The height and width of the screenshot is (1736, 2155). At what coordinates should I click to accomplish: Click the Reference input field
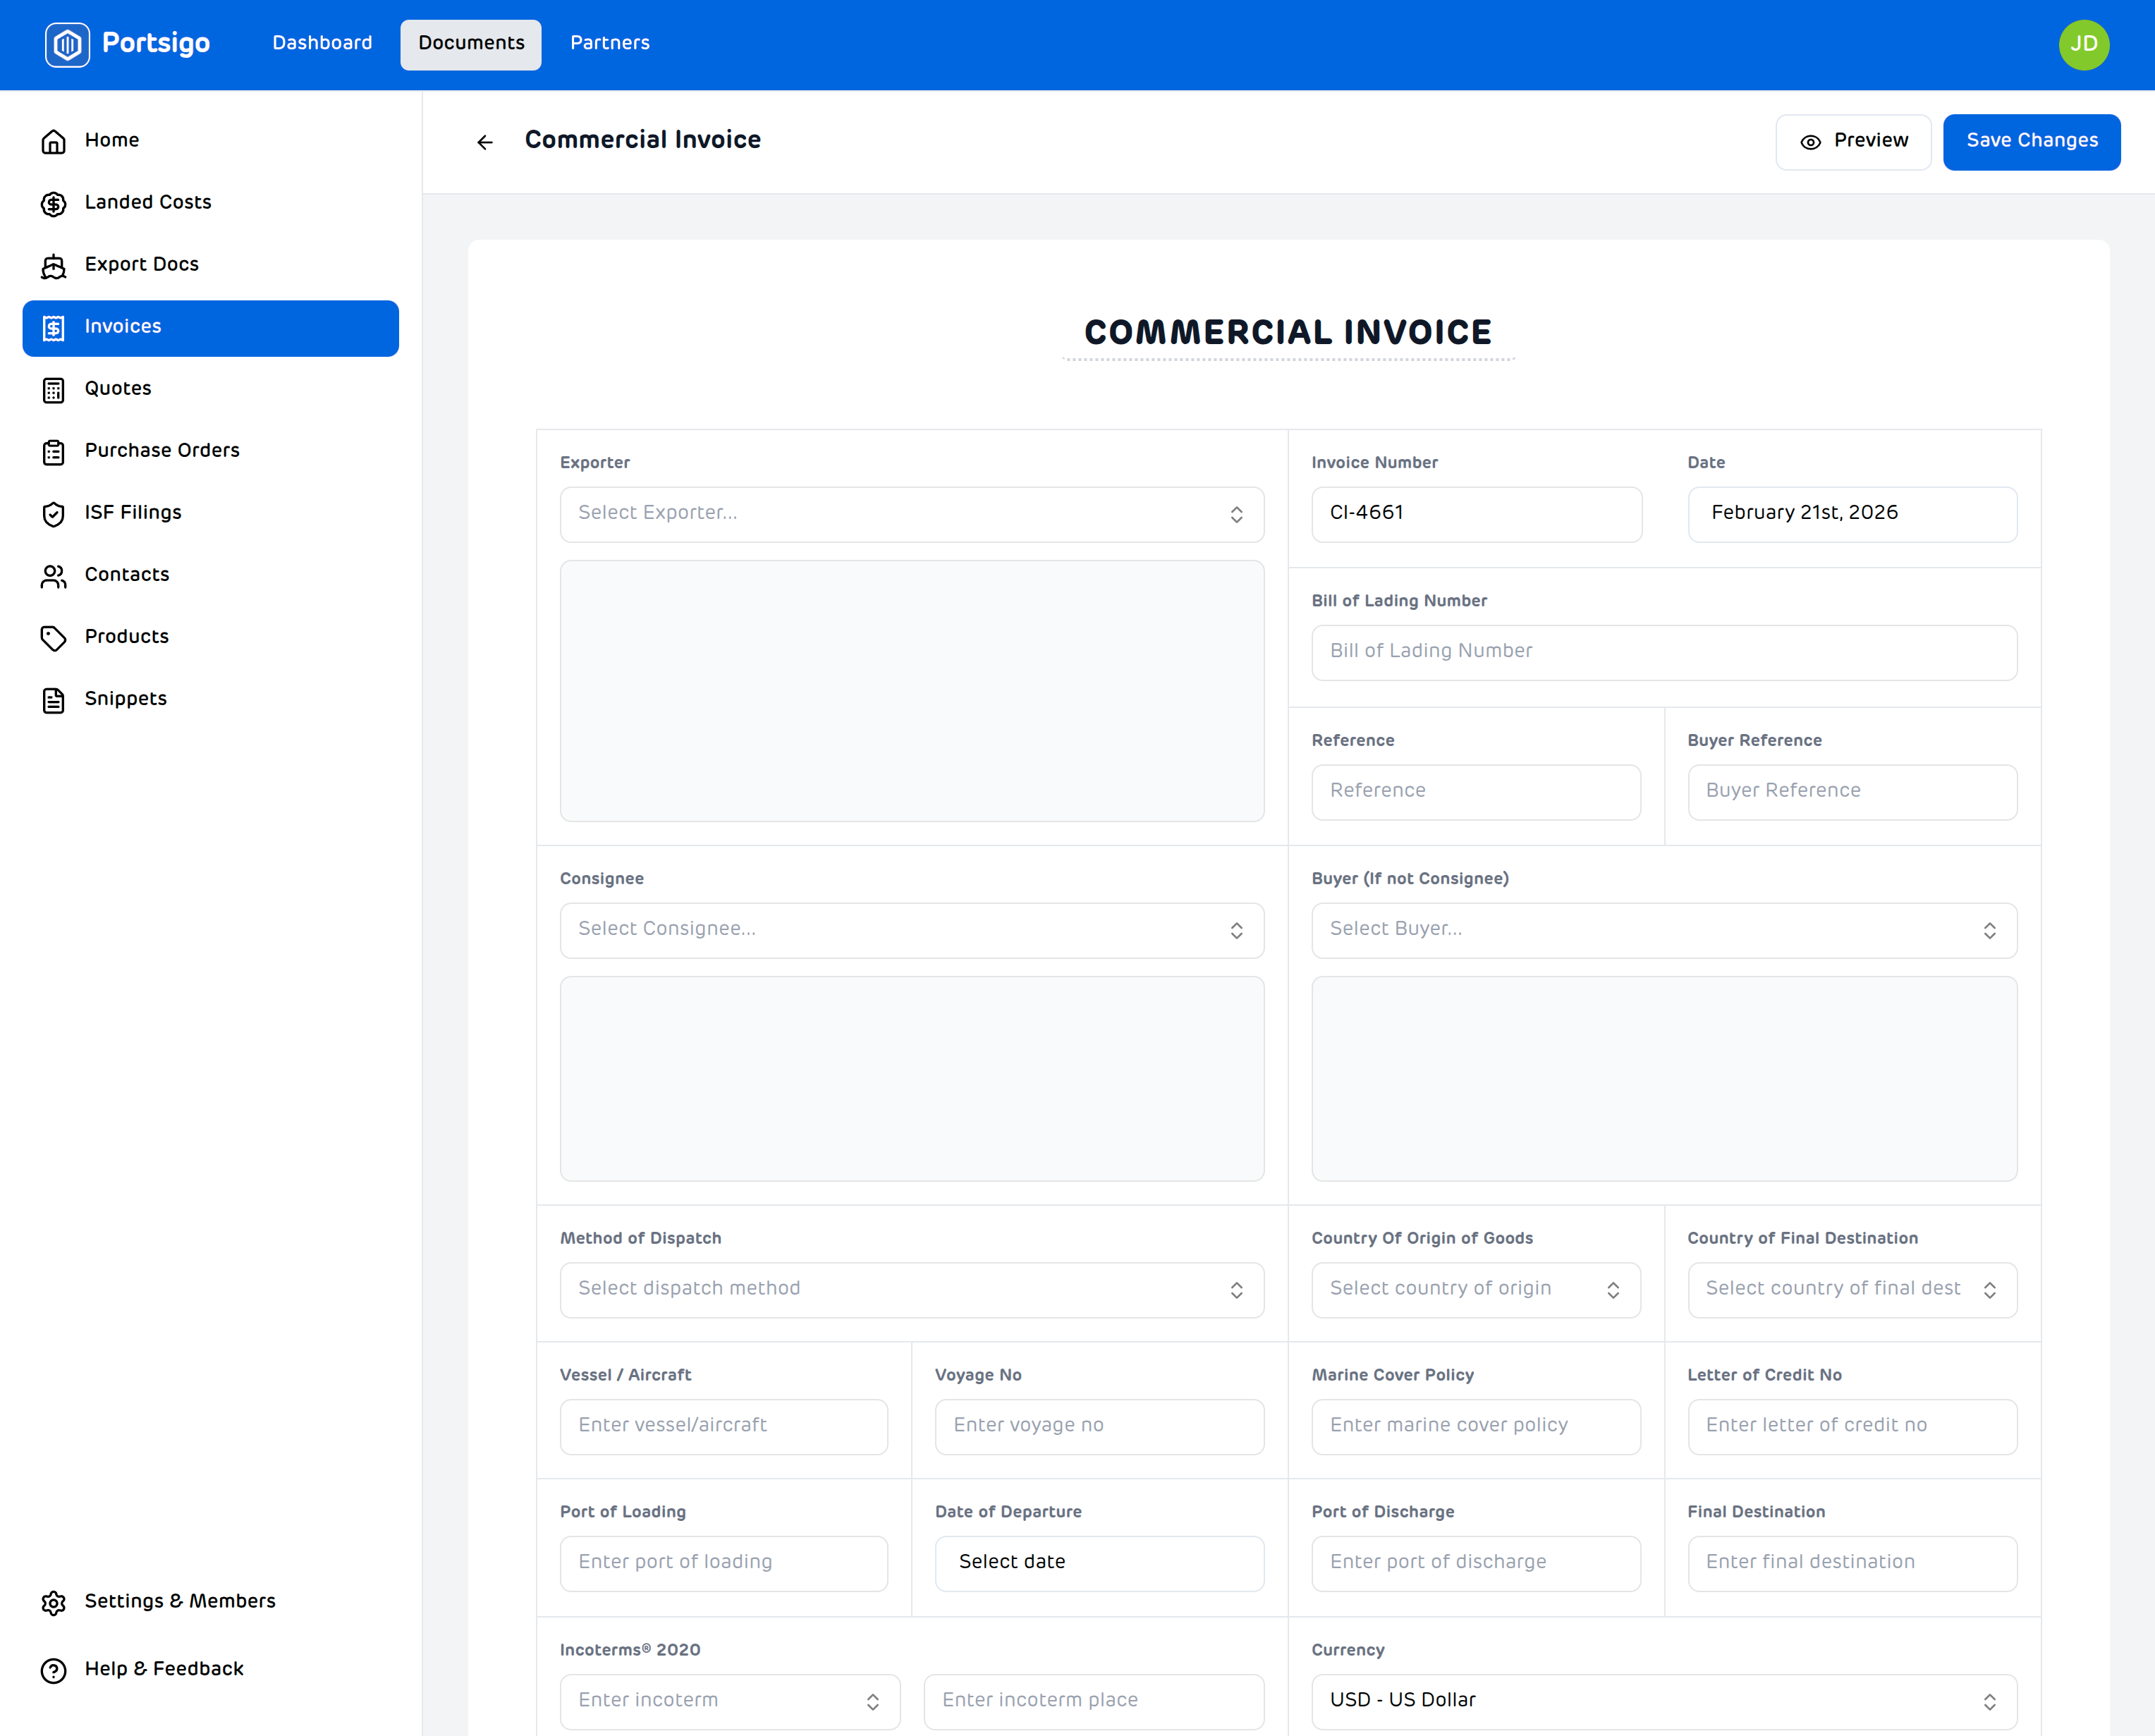(x=1475, y=792)
